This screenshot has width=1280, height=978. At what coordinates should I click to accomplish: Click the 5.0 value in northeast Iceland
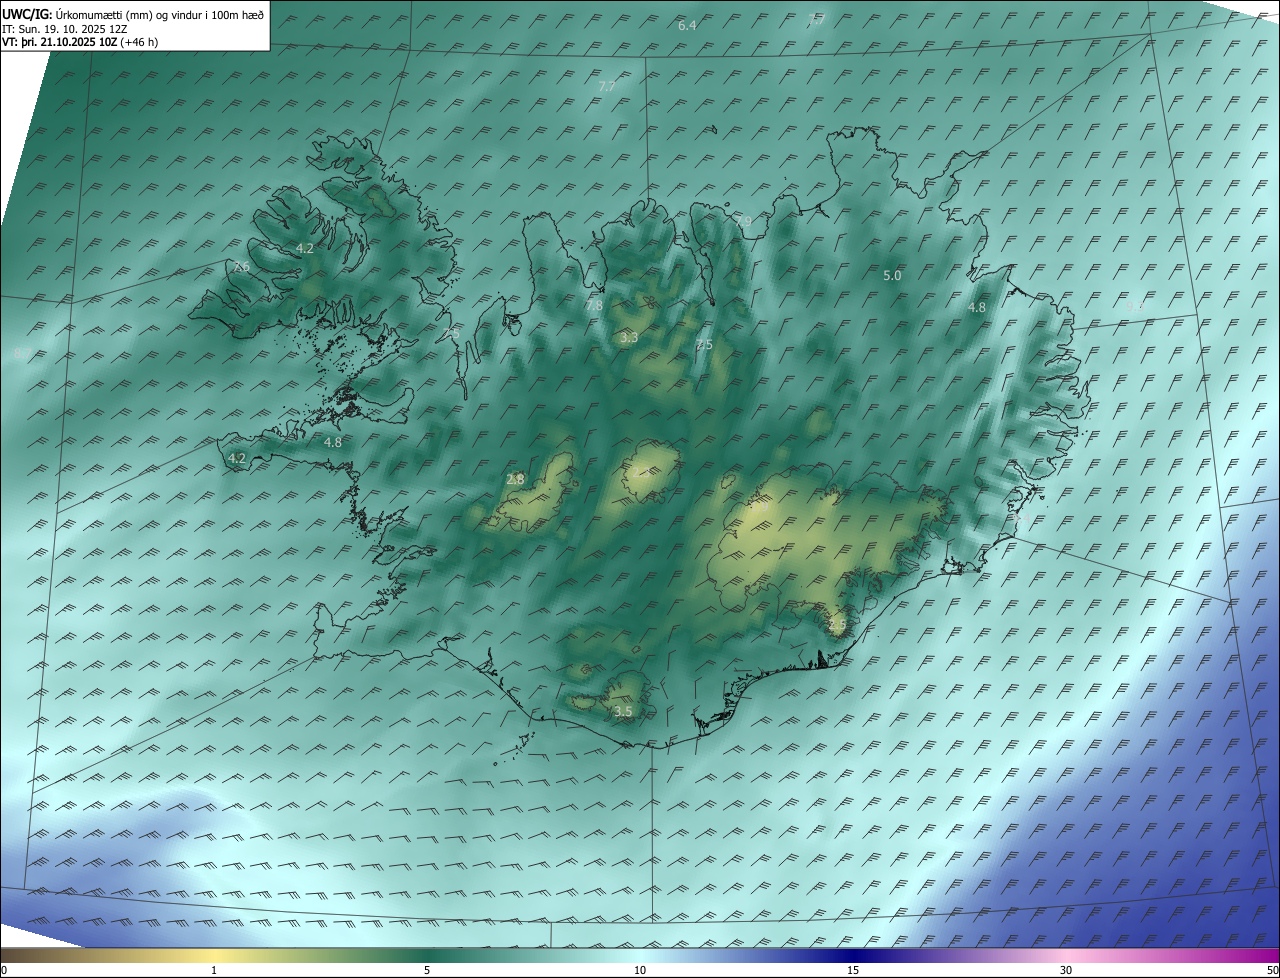coord(892,275)
